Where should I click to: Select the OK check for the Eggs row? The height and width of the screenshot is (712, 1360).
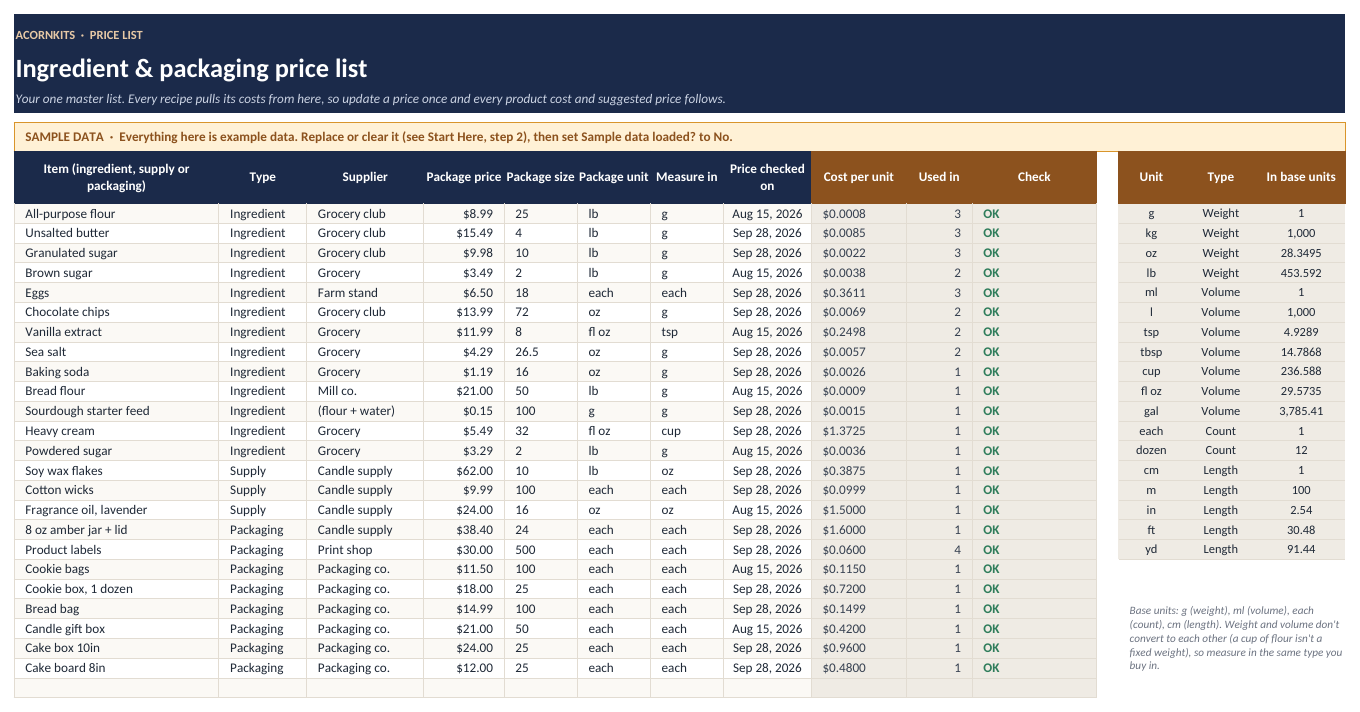pos(1034,293)
